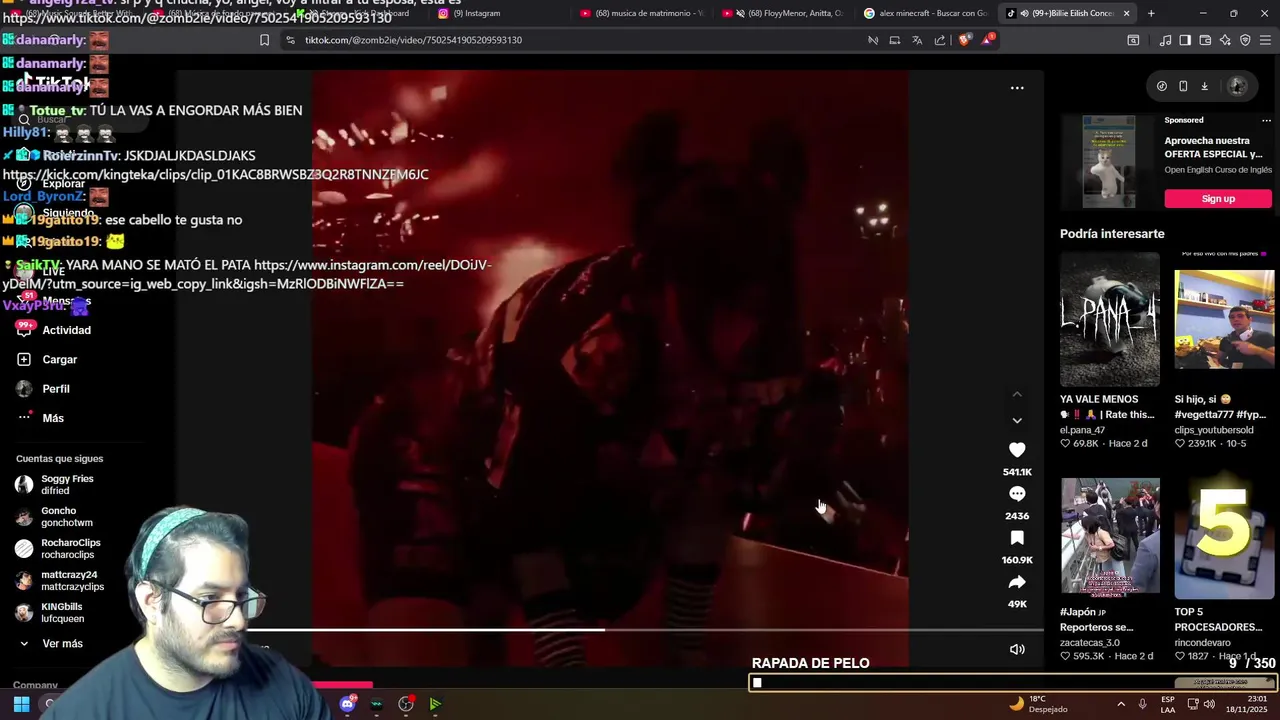Open the browser hamburger main menu
Image resolution: width=1280 pixels, height=720 pixels.
click(x=1265, y=40)
